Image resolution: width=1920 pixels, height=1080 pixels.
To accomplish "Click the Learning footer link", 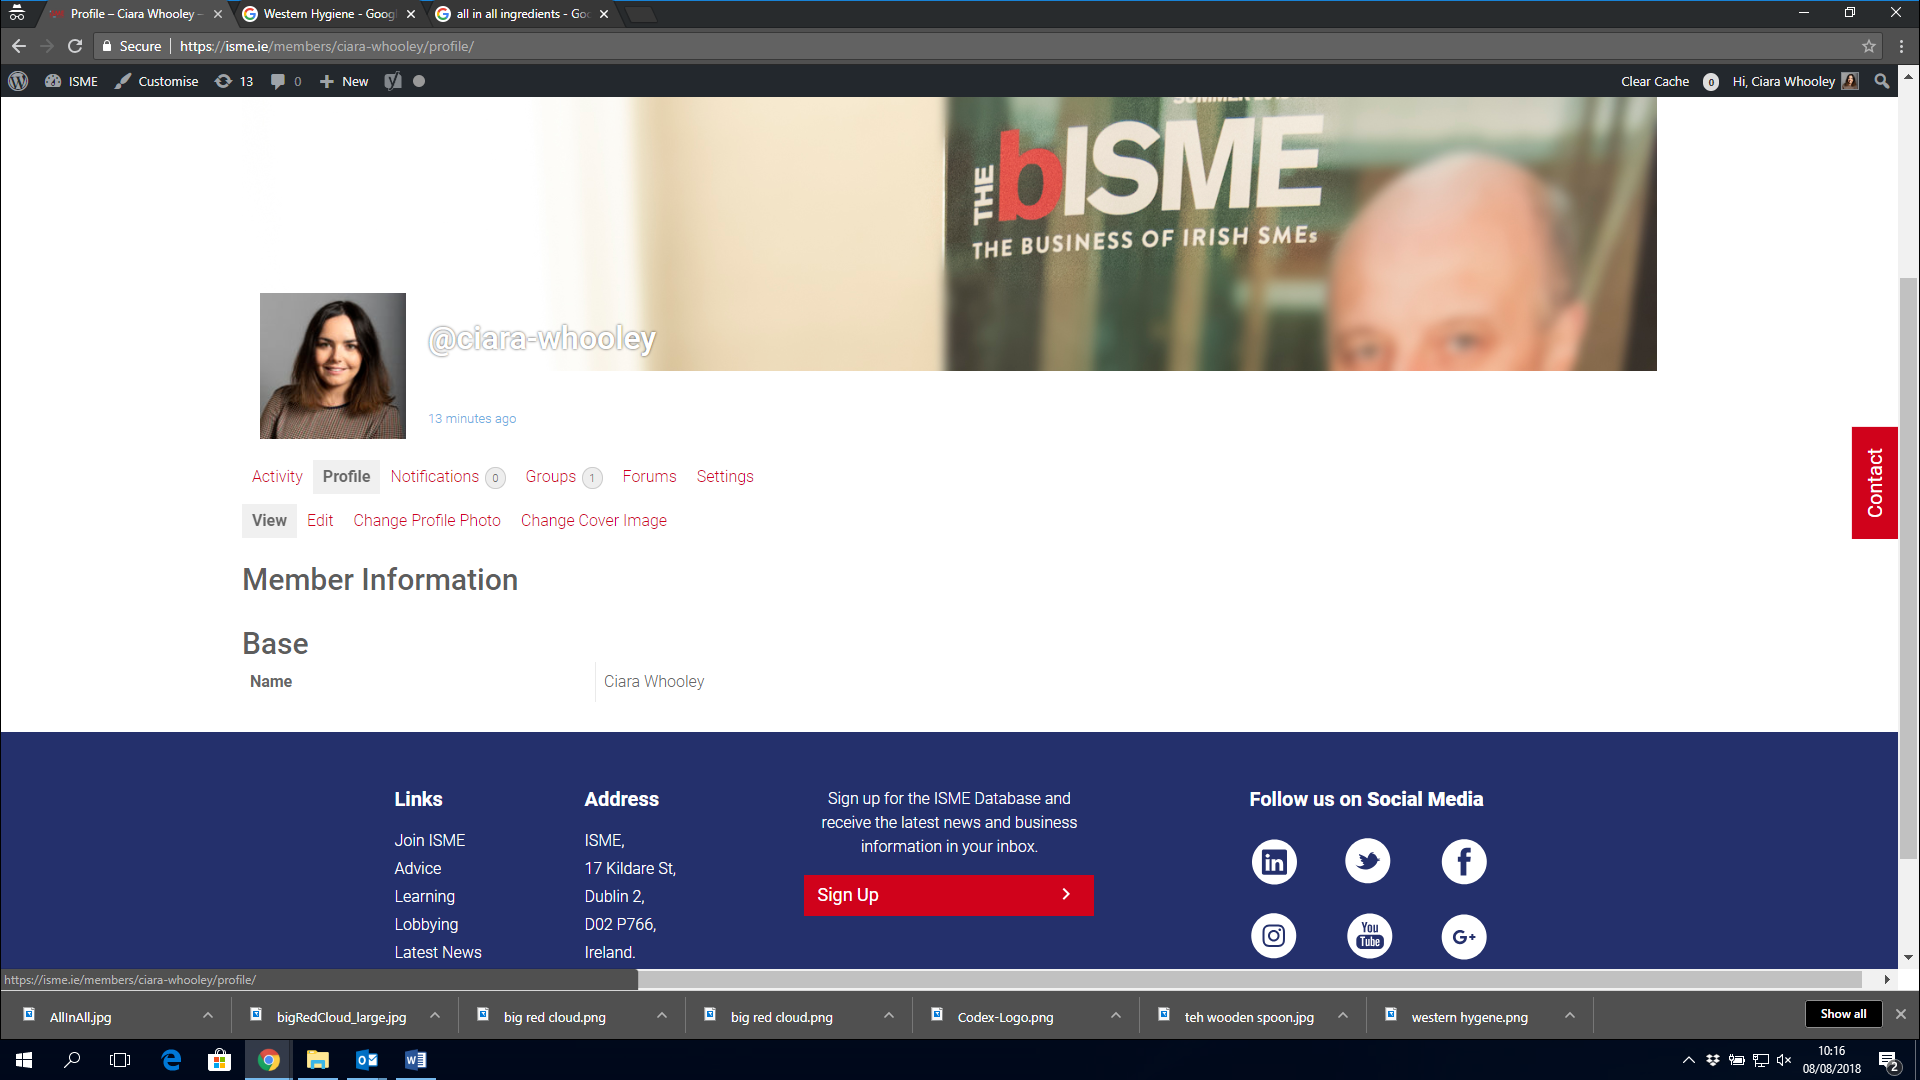I will tap(425, 896).
